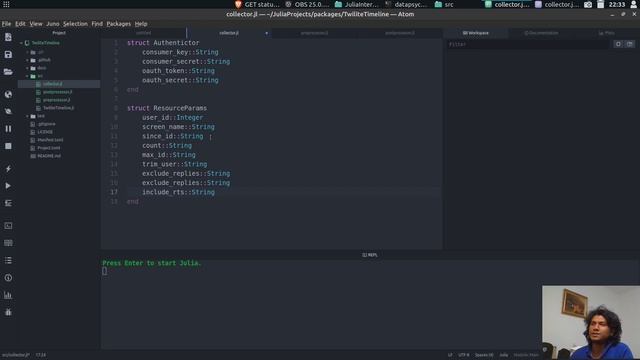Click the square Stop Julia icon

tap(8, 146)
